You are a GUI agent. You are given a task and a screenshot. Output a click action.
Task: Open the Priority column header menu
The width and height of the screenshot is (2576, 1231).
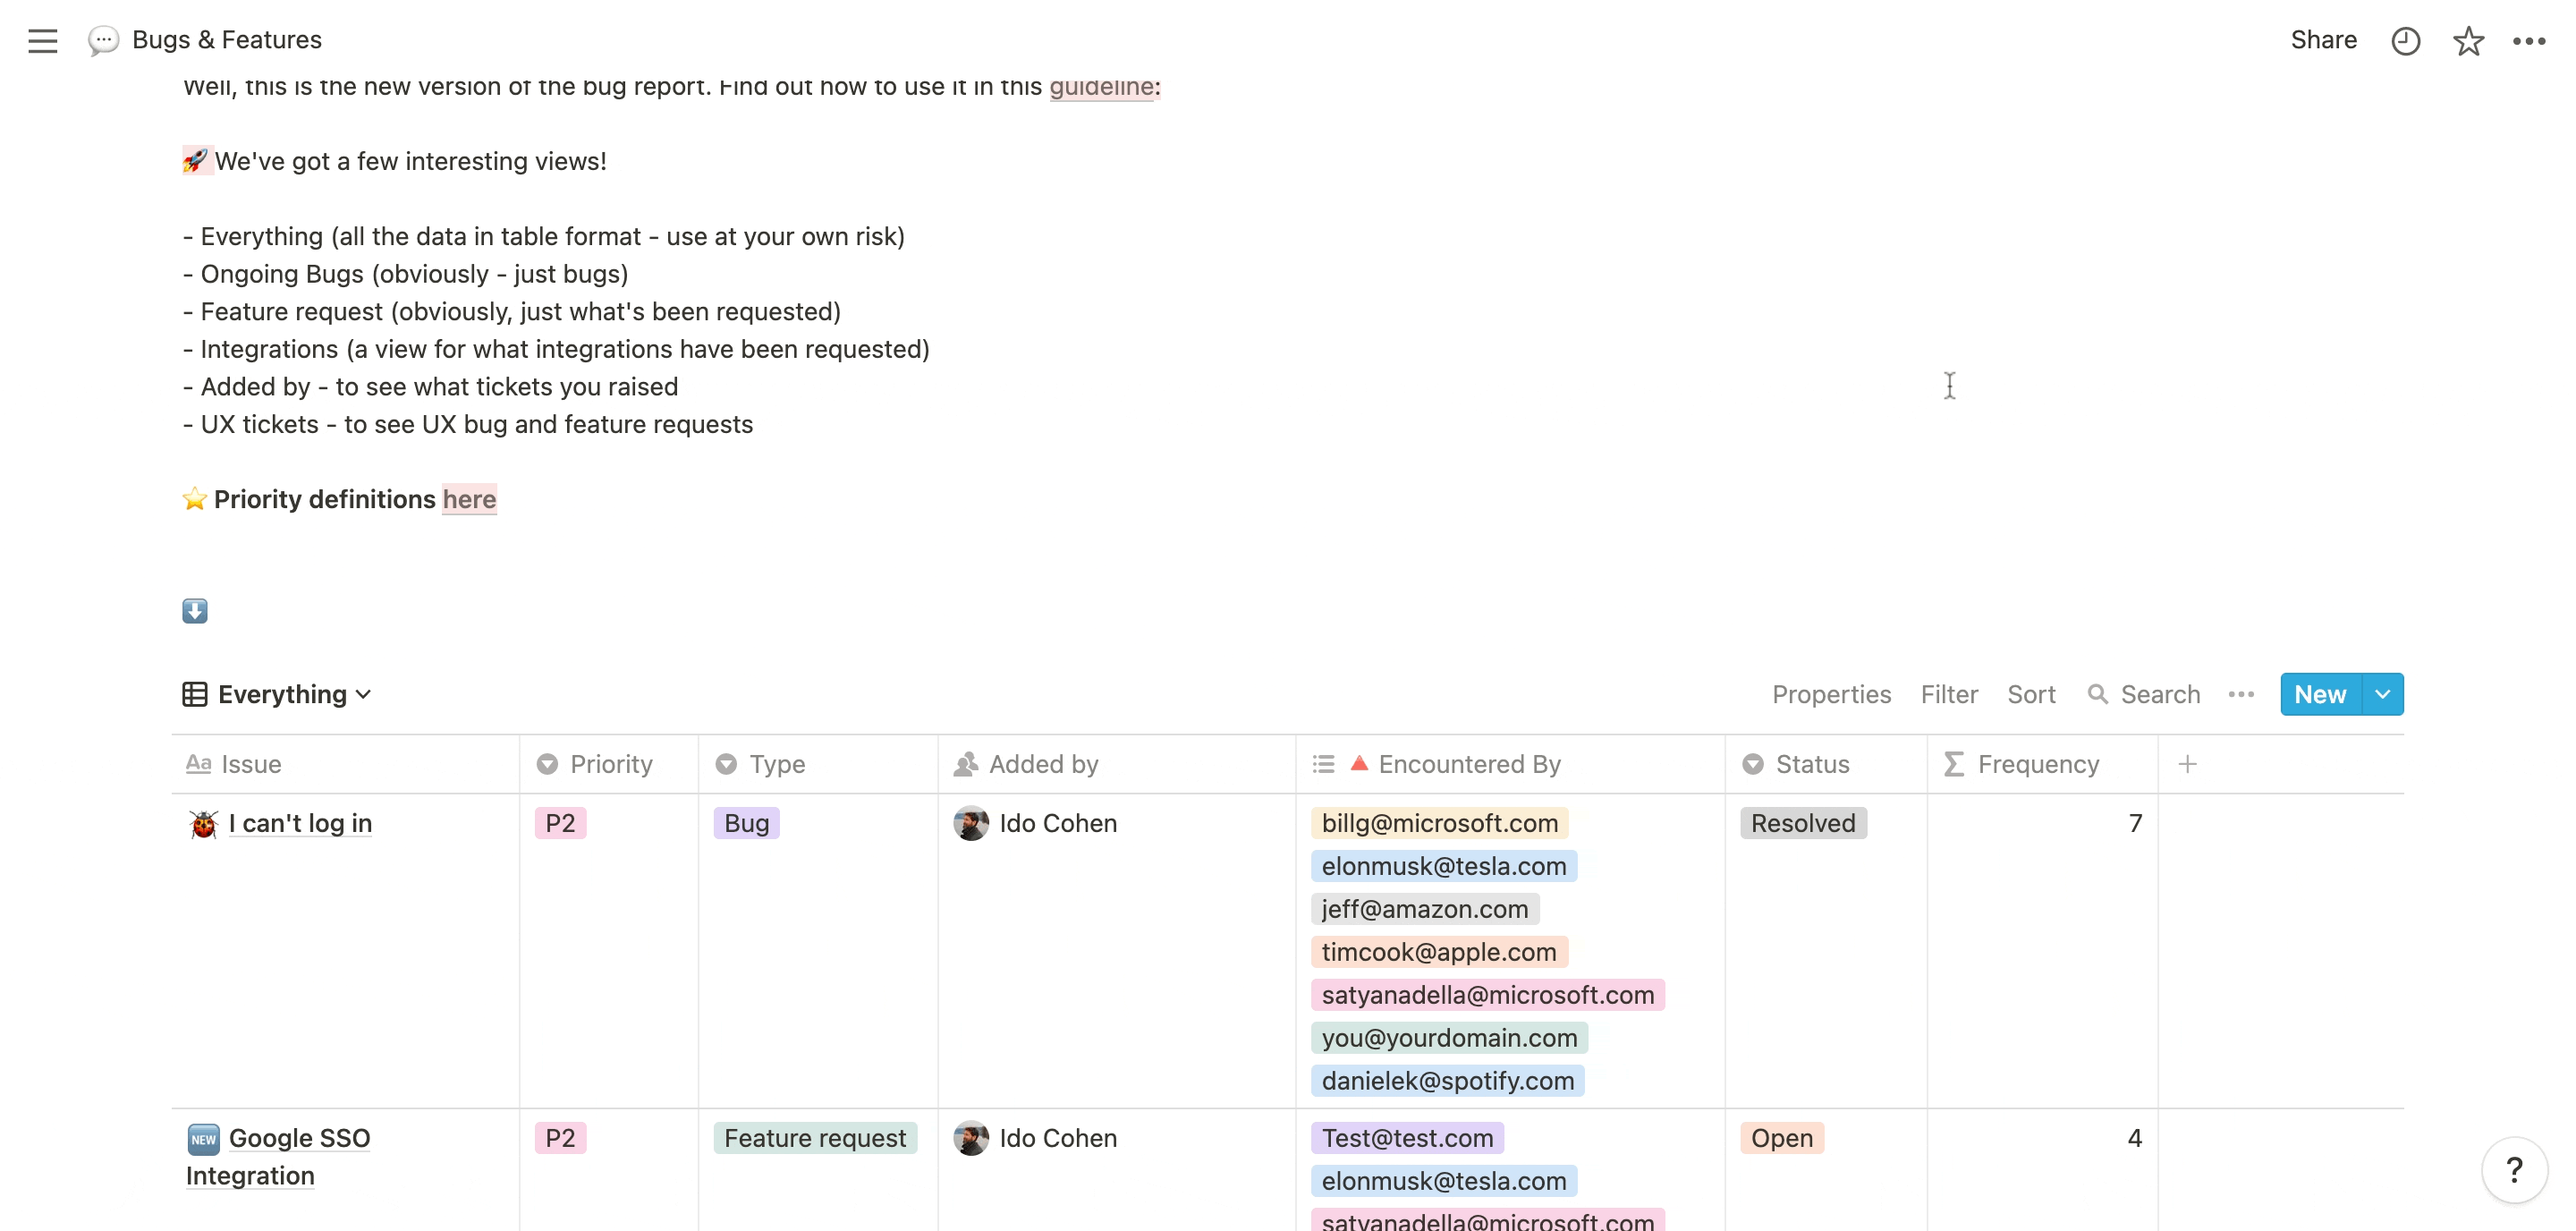tap(609, 764)
